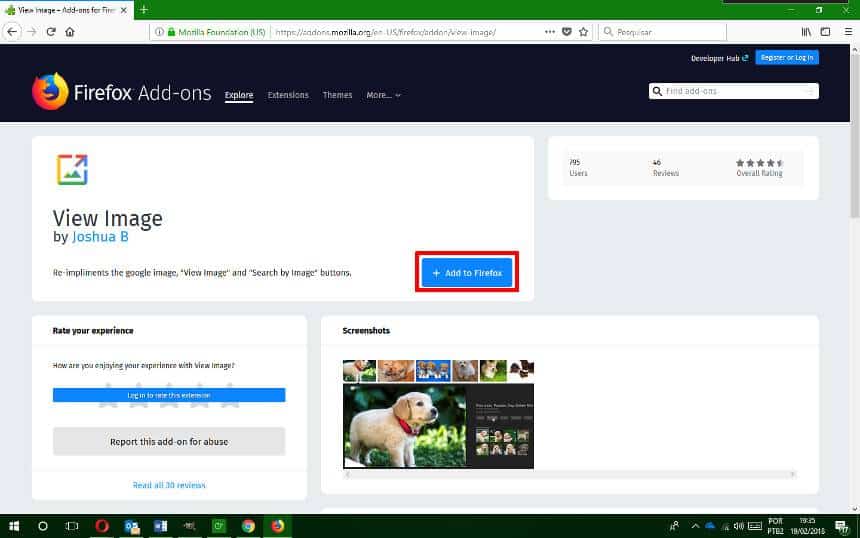Image resolution: width=860 pixels, height=538 pixels.
Task: Close the View Image Add-ons tab
Action: click(x=124, y=10)
